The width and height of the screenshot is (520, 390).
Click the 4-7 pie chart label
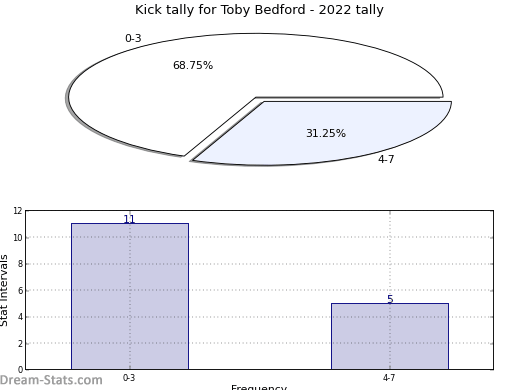[x=386, y=159]
